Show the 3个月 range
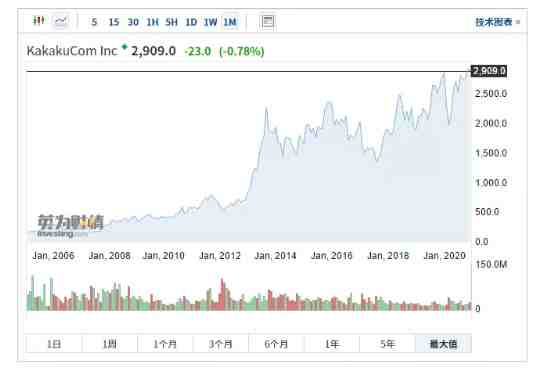The image size is (543, 370). (221, 344)
